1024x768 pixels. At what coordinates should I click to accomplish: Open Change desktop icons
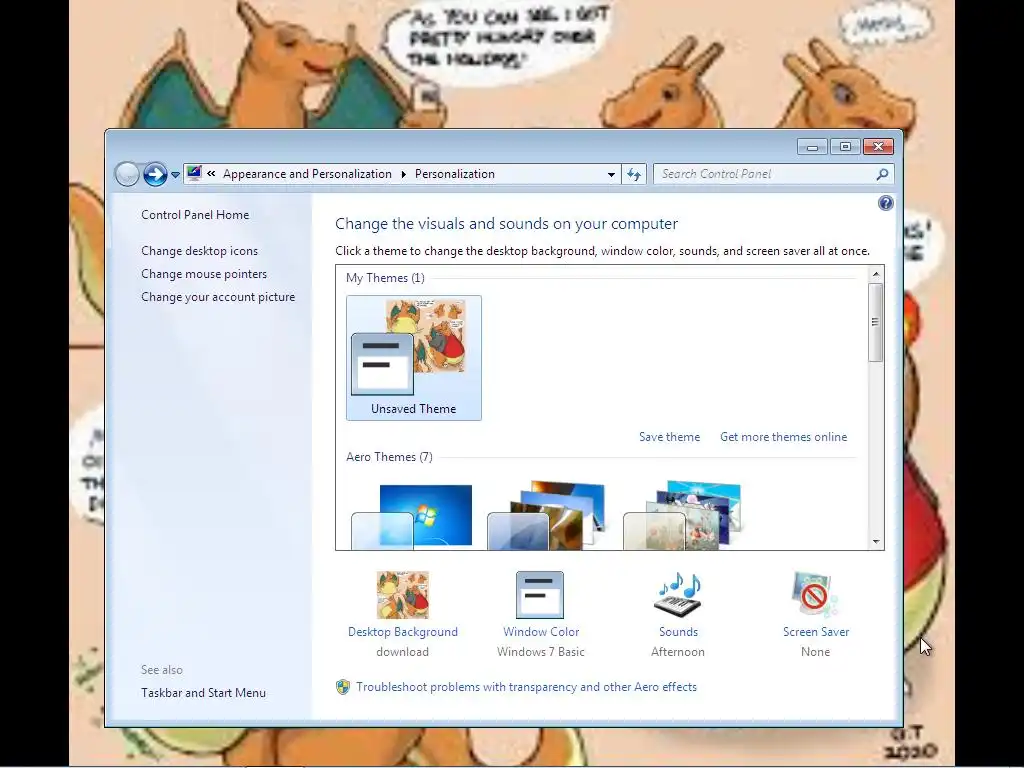[x=199, y=251]
